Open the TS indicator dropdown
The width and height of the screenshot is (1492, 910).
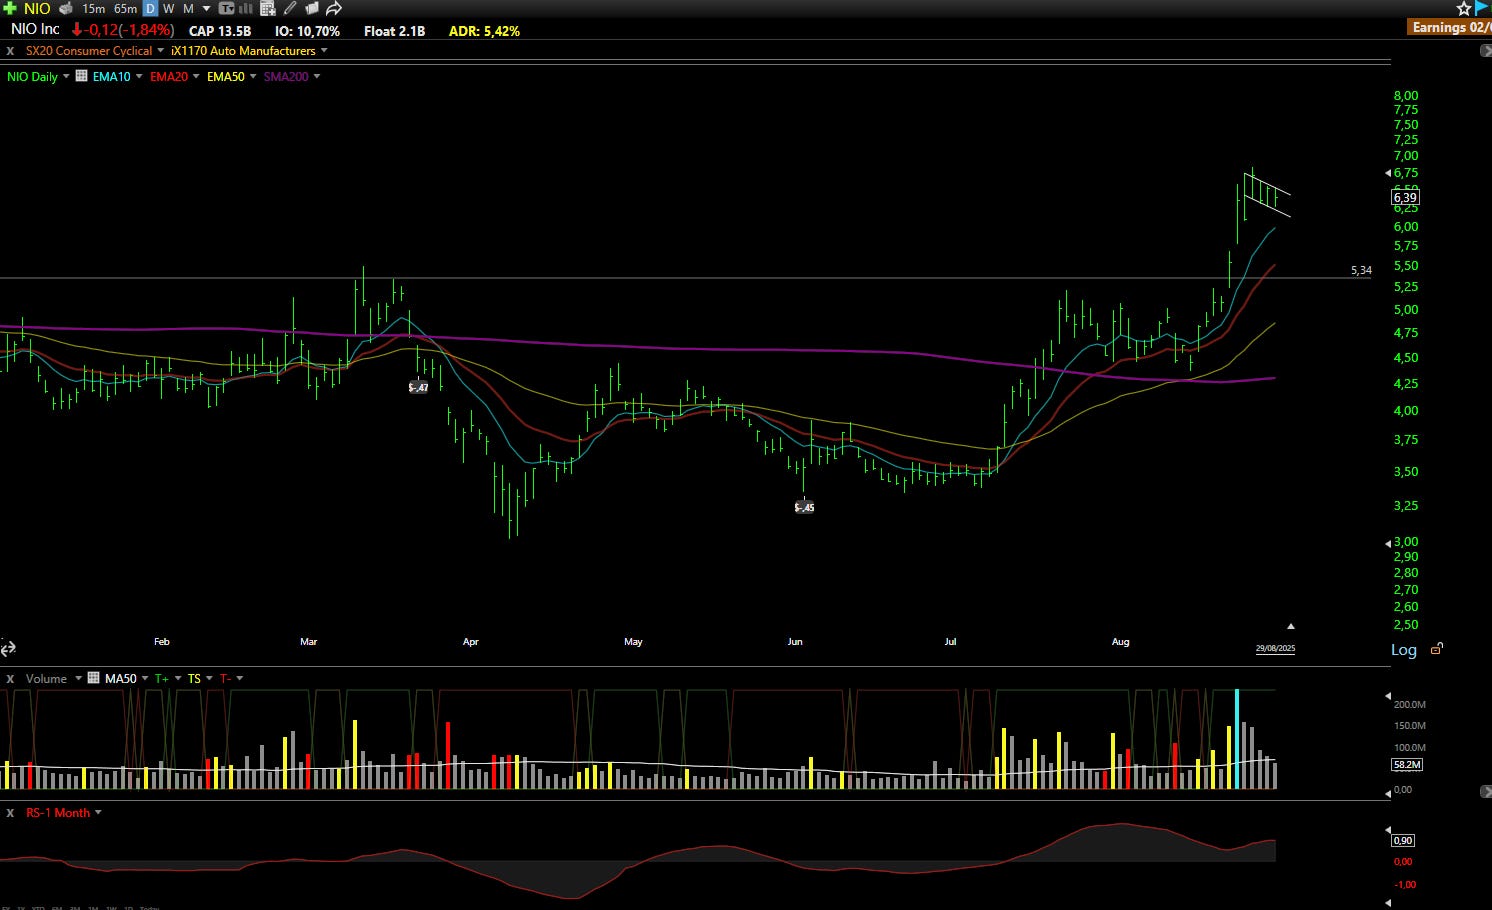(x=209, y=678)
